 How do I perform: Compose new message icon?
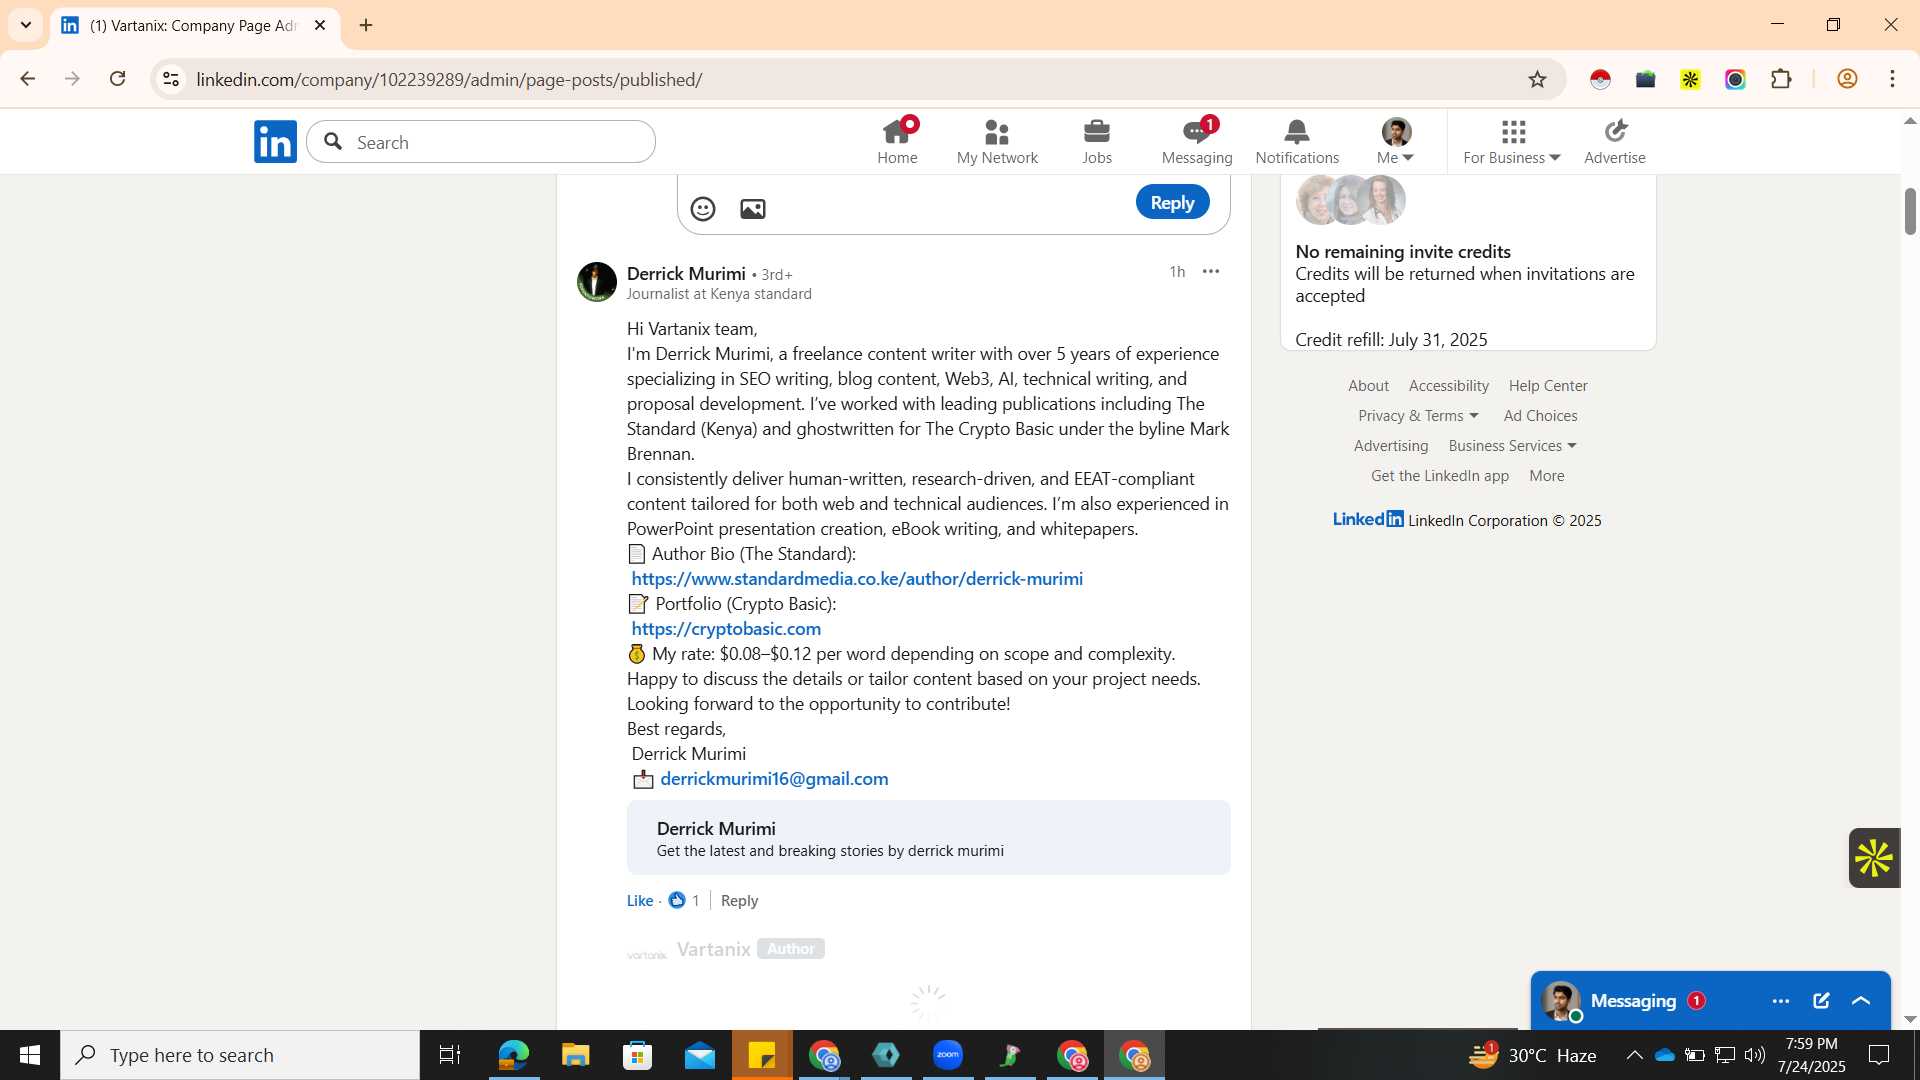(x=1821, y=1001)
